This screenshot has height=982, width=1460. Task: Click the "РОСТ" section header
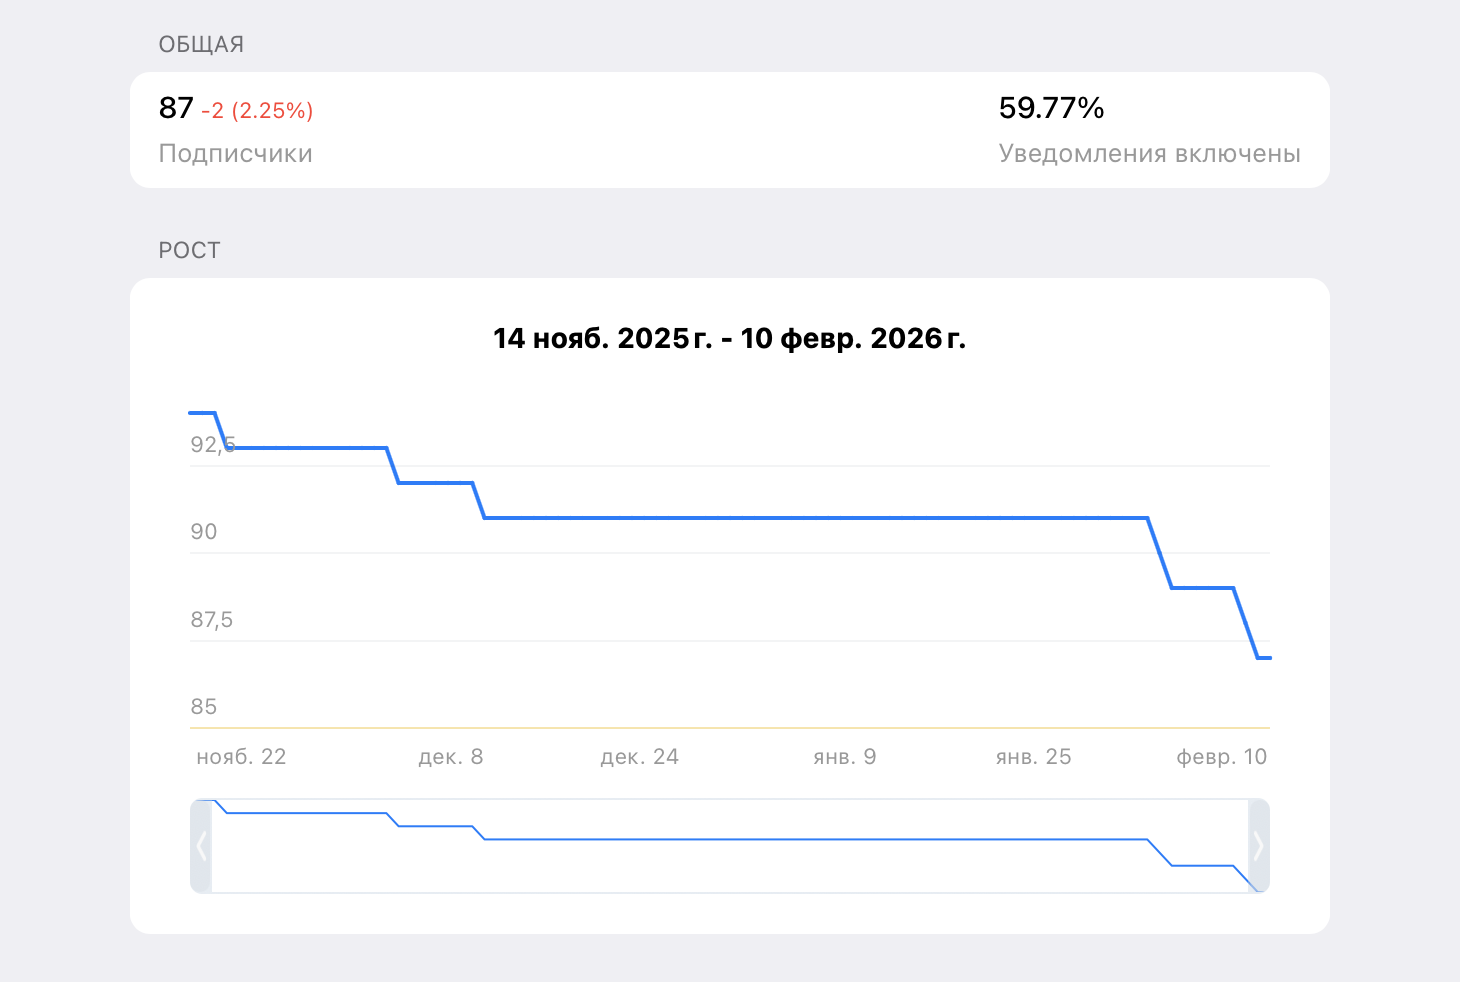pos(189,250)
